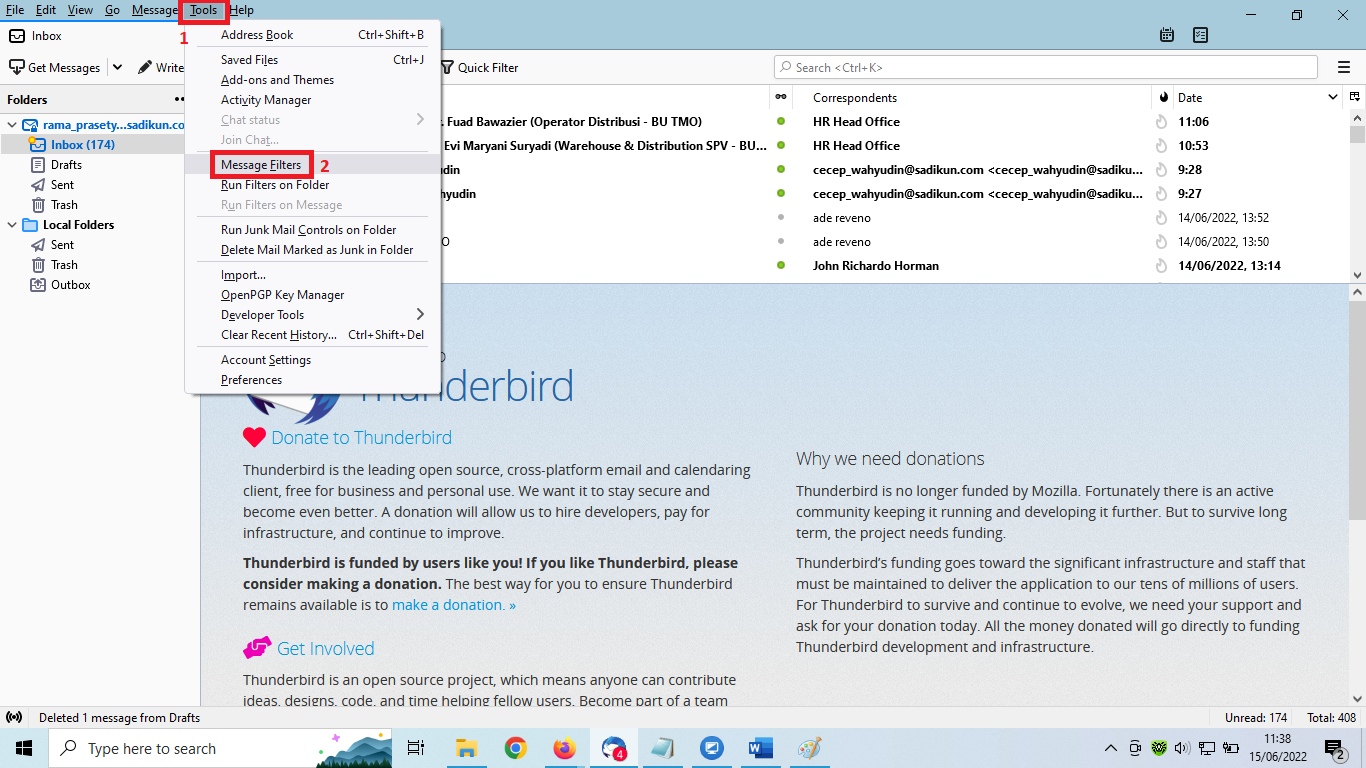Screen dimensions: 1366x768
Task: Toggle read status of 10:53 message
Action: tap(781, 145)
